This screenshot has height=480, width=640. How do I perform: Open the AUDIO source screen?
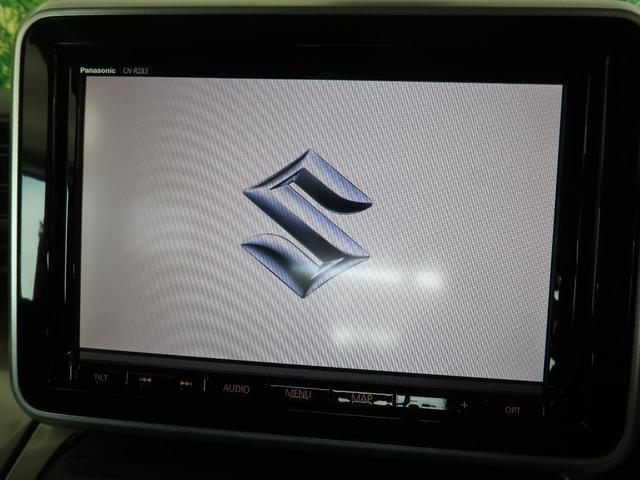coord(236,388)
